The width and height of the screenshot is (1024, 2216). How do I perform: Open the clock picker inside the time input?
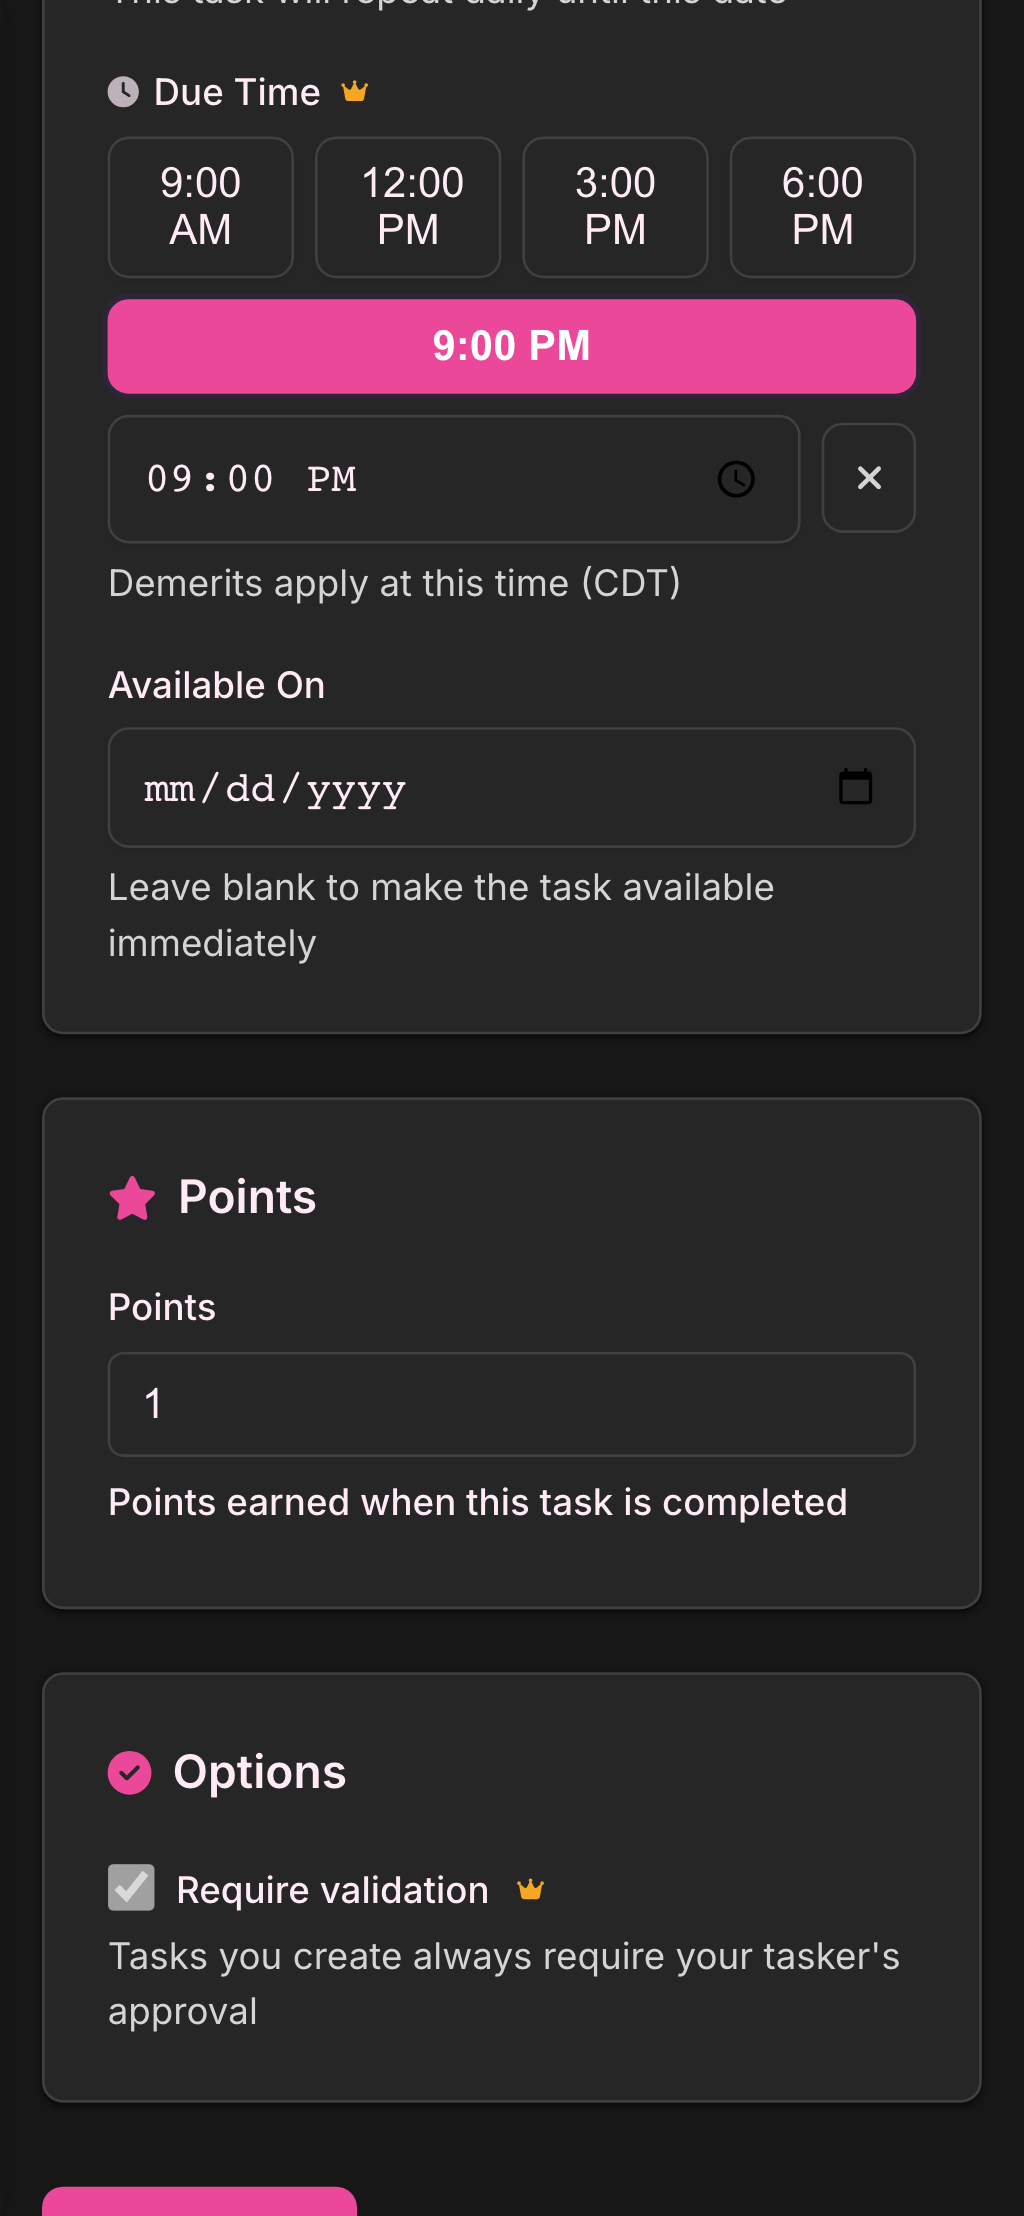tap(735, 479)
